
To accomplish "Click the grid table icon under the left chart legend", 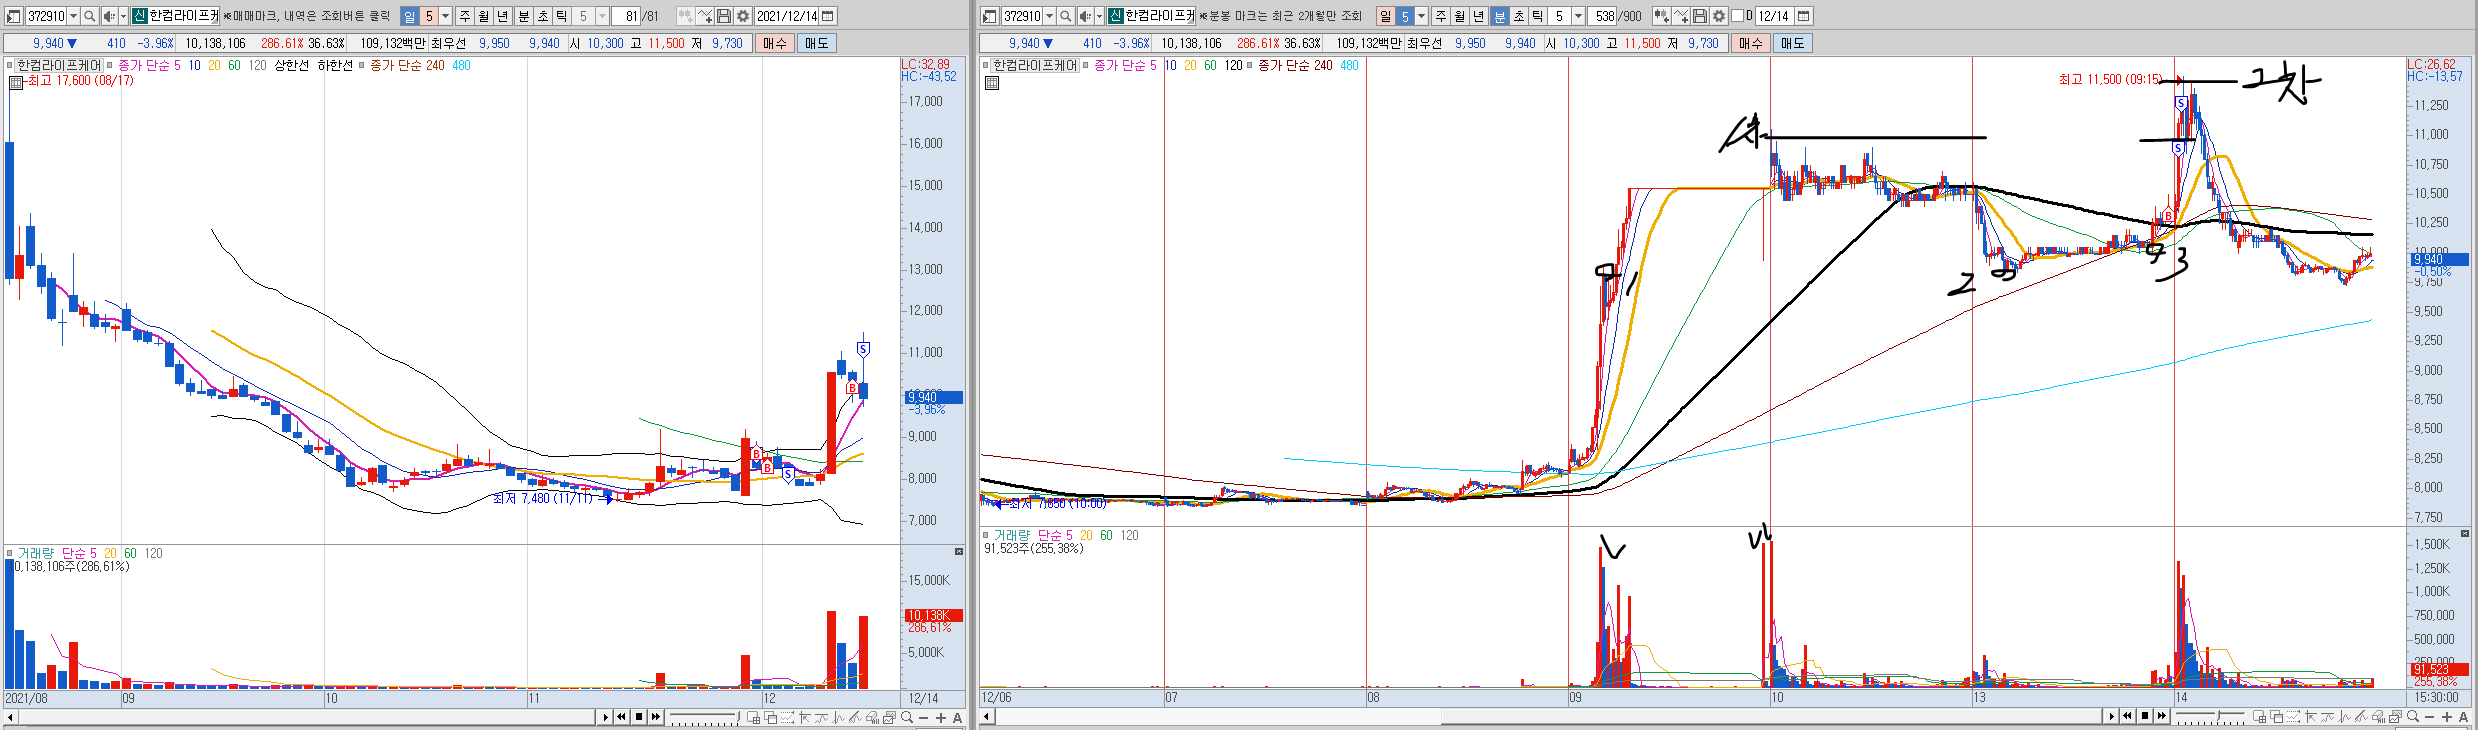I will click(x=16, y=83).
